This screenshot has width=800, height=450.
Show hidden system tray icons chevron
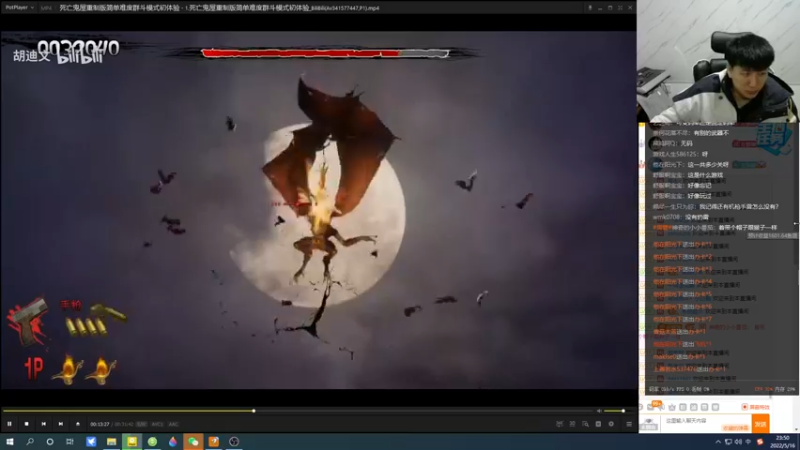click(x=718, y=442)
